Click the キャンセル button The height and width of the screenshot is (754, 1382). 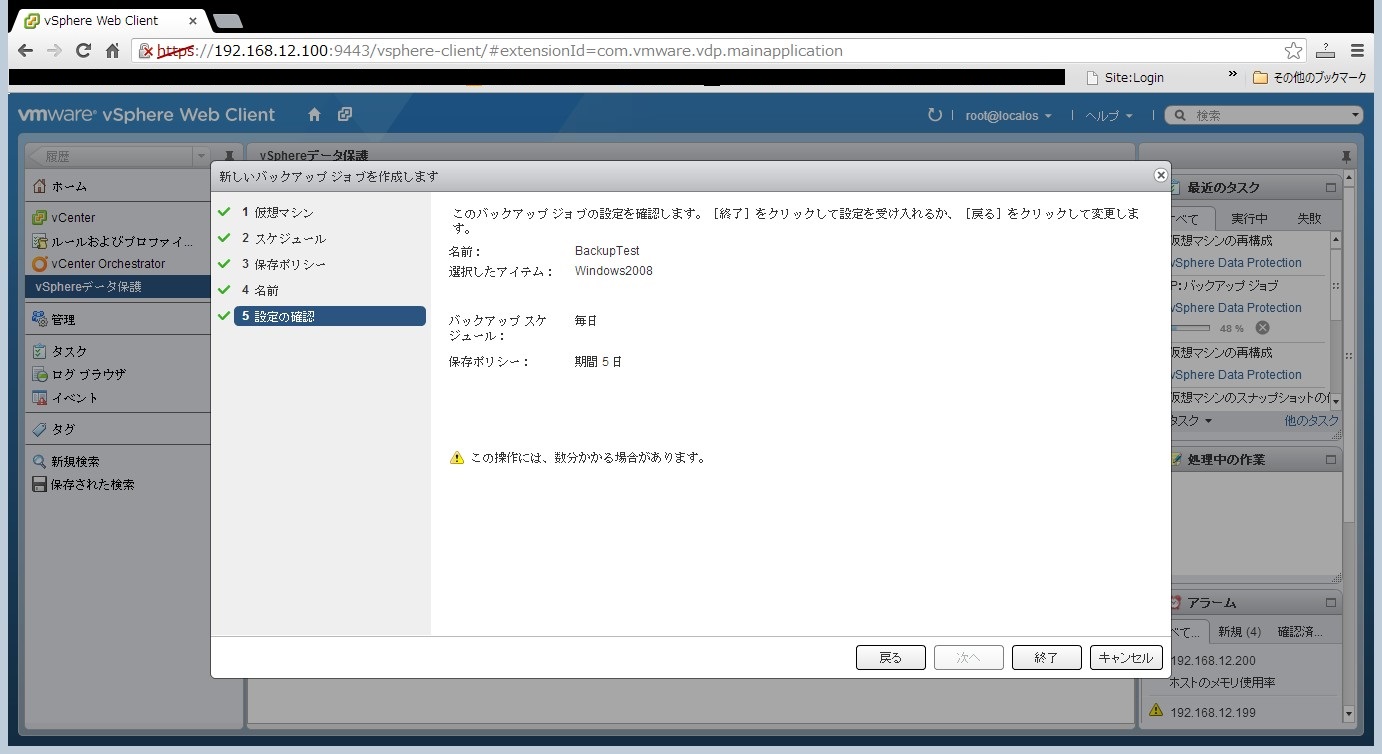pyautogui.click(x=1126, y=657)
